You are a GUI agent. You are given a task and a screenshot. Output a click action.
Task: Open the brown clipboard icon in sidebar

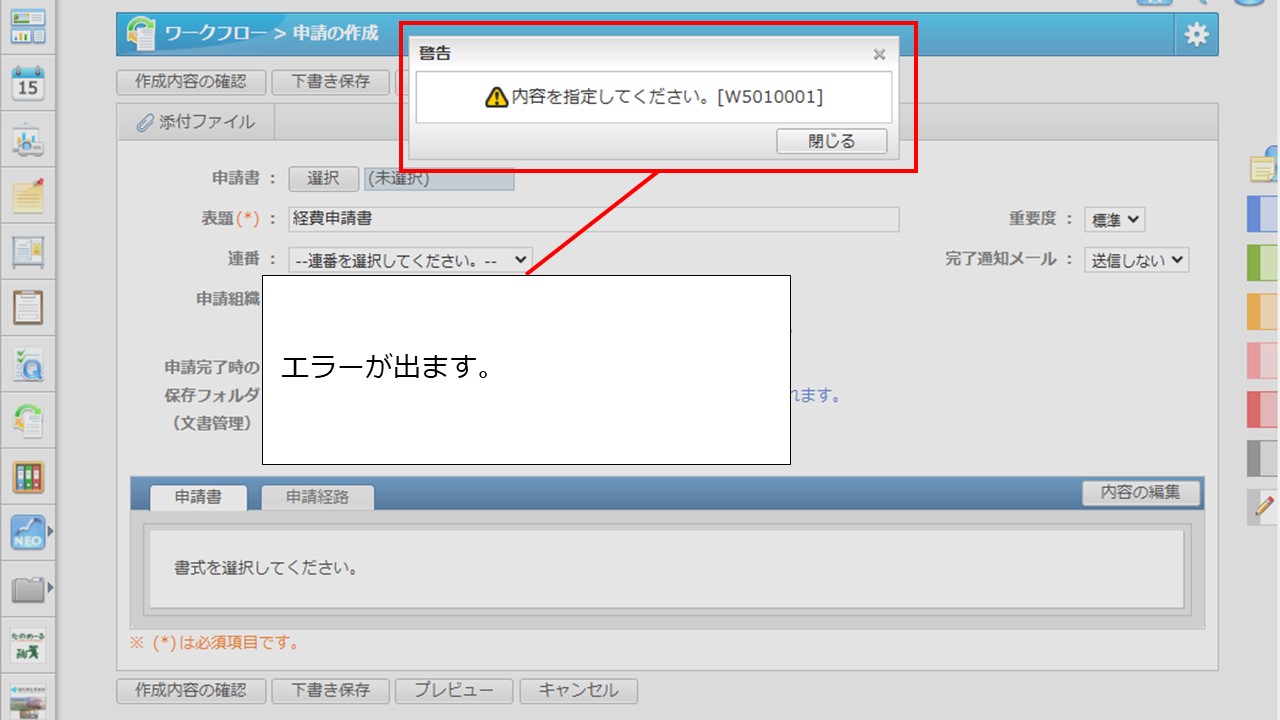point(29,307)
